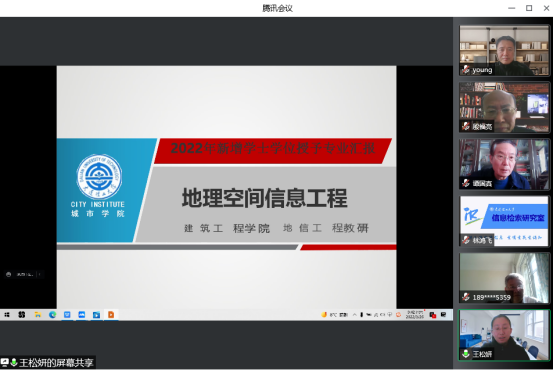Click the File Explorer folder icon in shared taskbar

(37, 314)
